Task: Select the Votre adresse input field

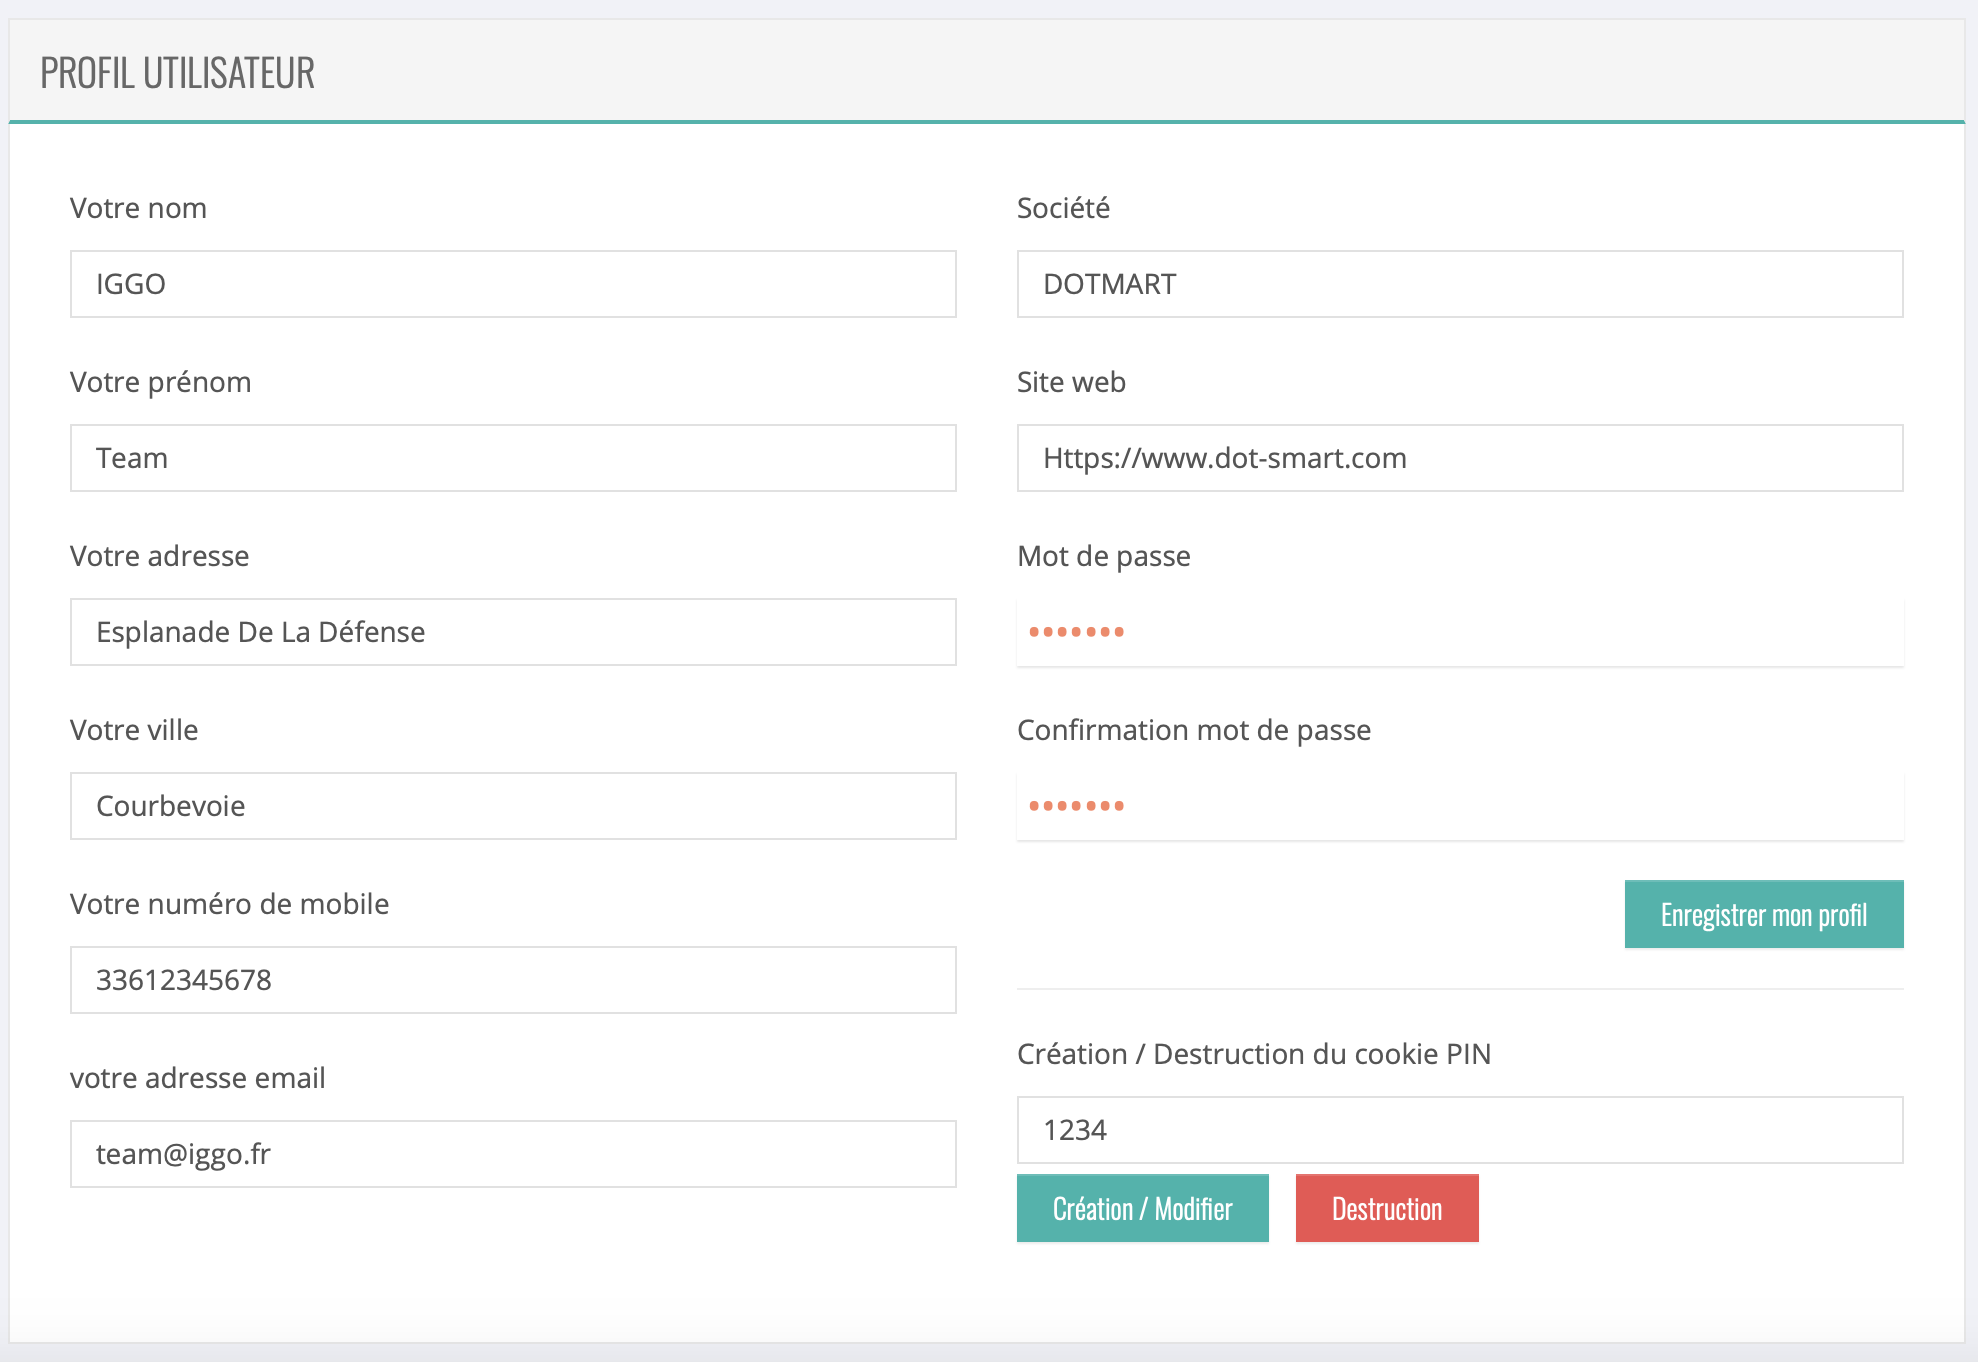Action: coord(512,632)
